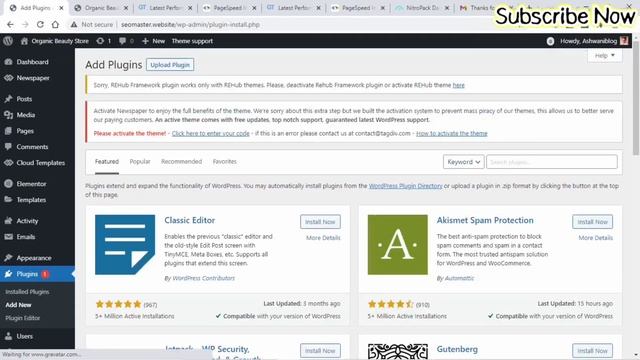Open Templates sidebar item

tap(31, 200)
